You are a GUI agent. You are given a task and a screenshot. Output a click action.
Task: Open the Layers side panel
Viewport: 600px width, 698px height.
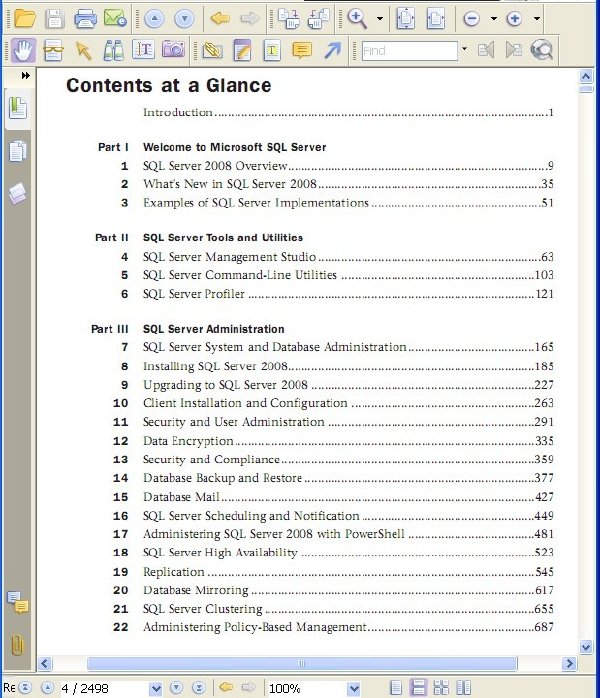(18, 193)
